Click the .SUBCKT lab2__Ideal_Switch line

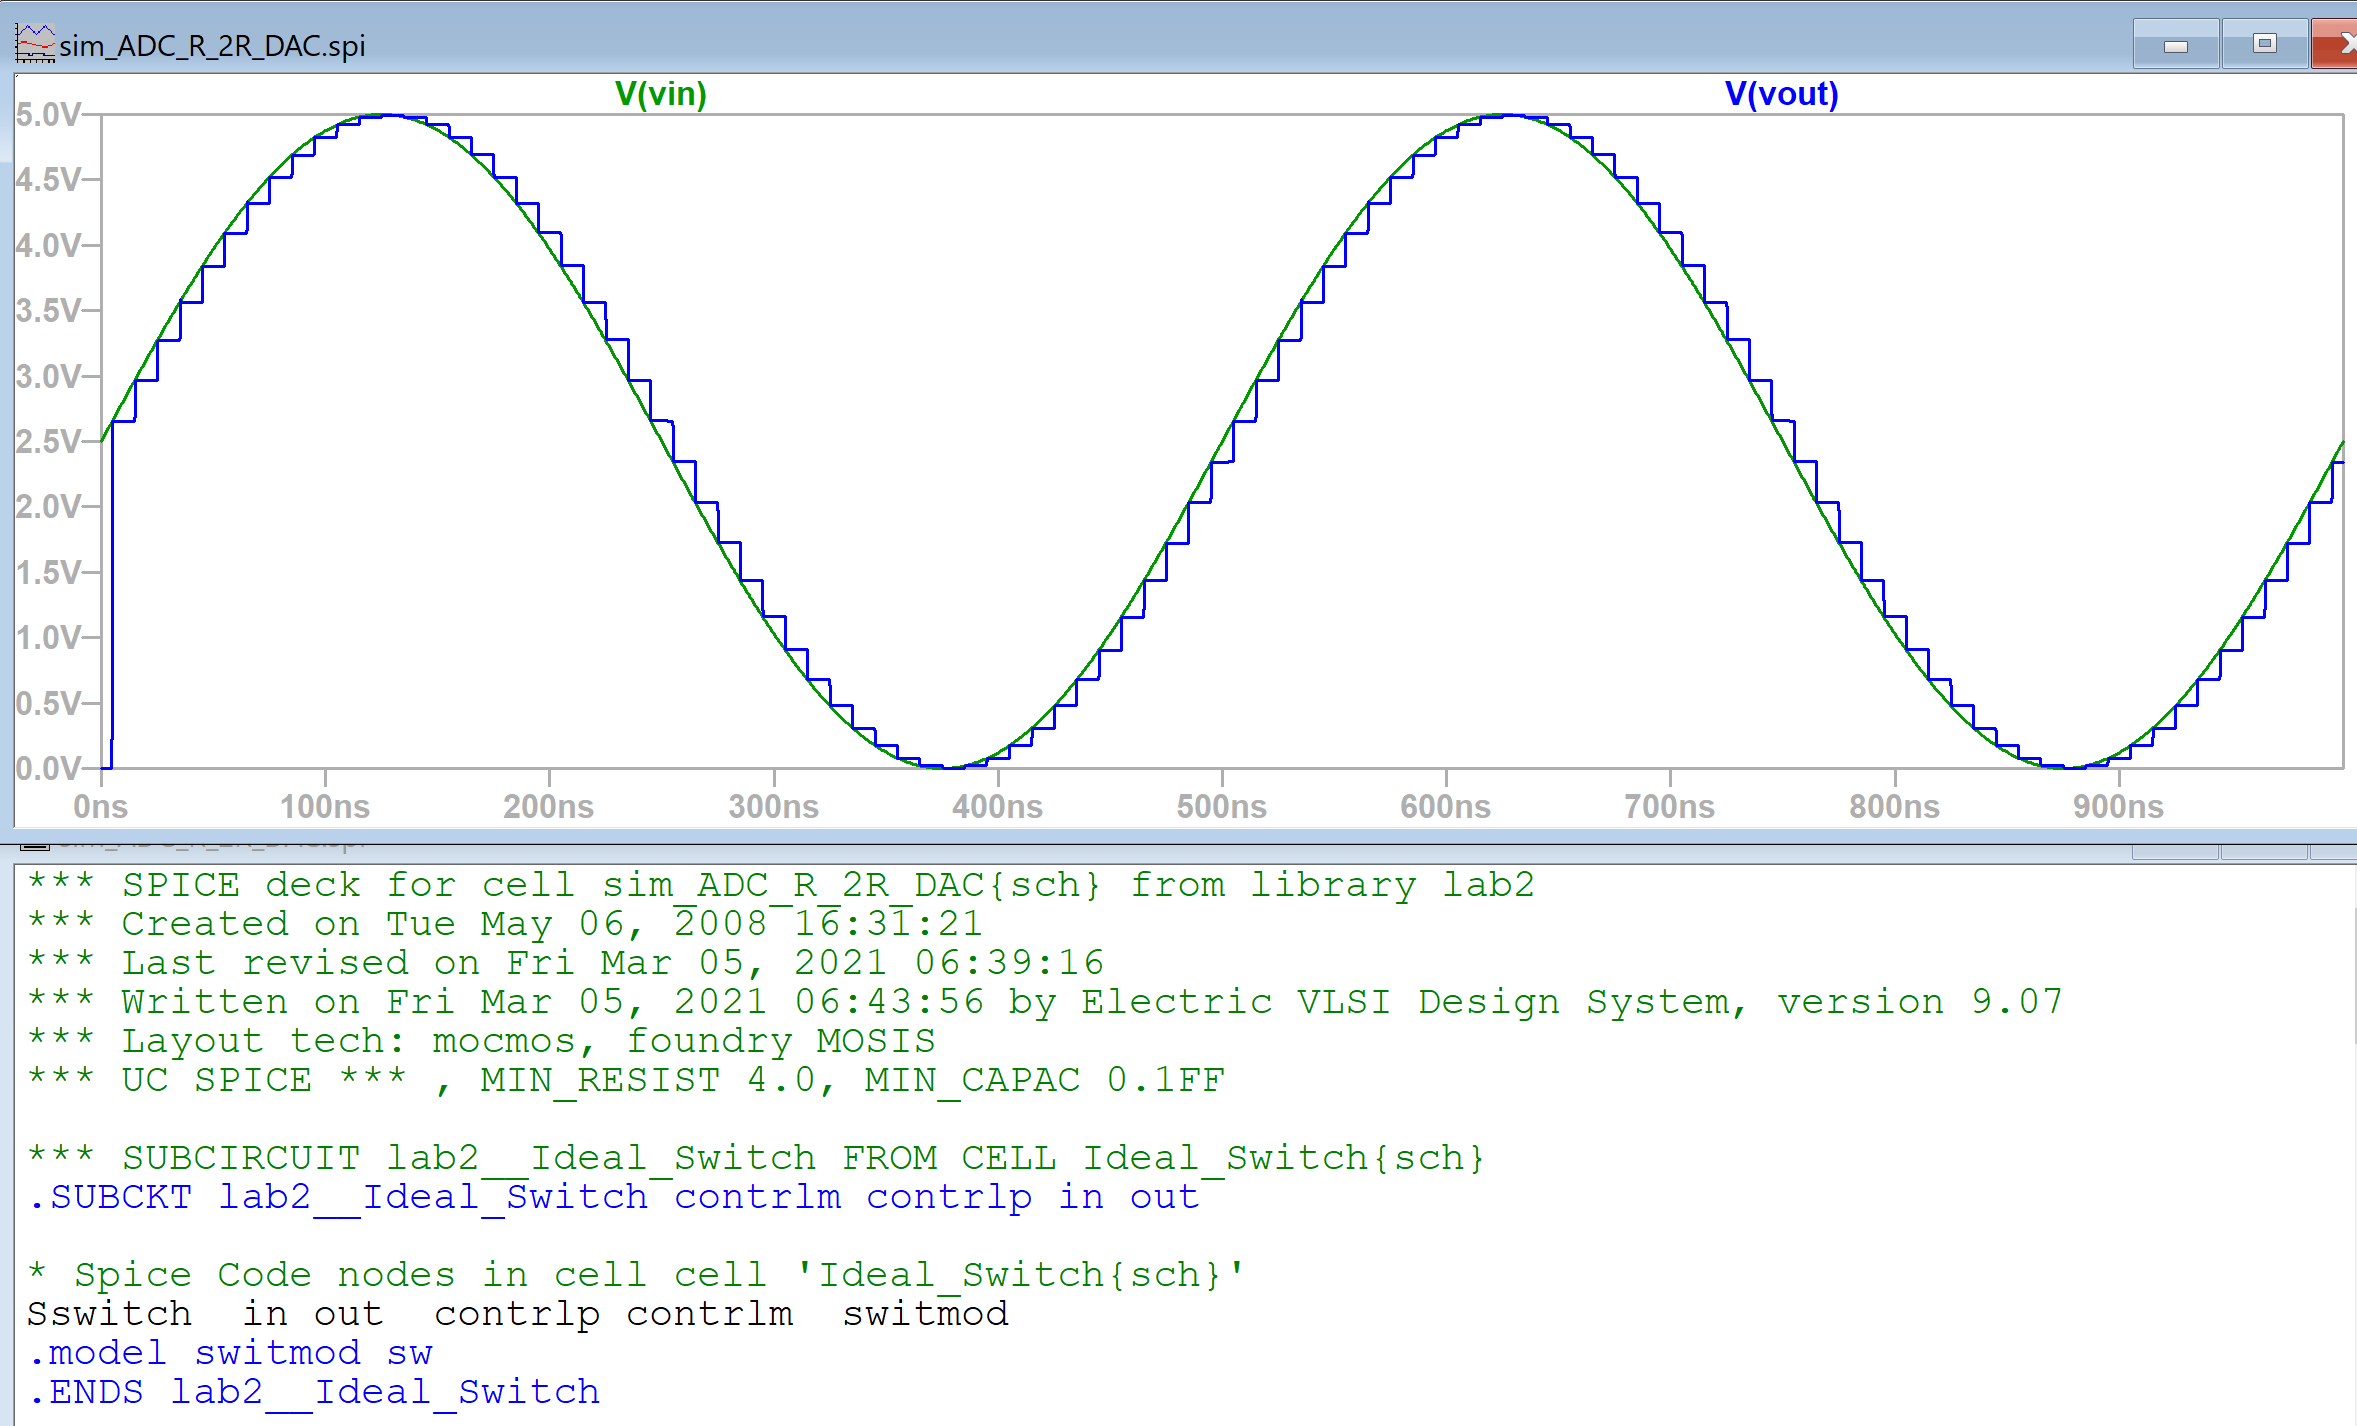[x=615, y=1196]
